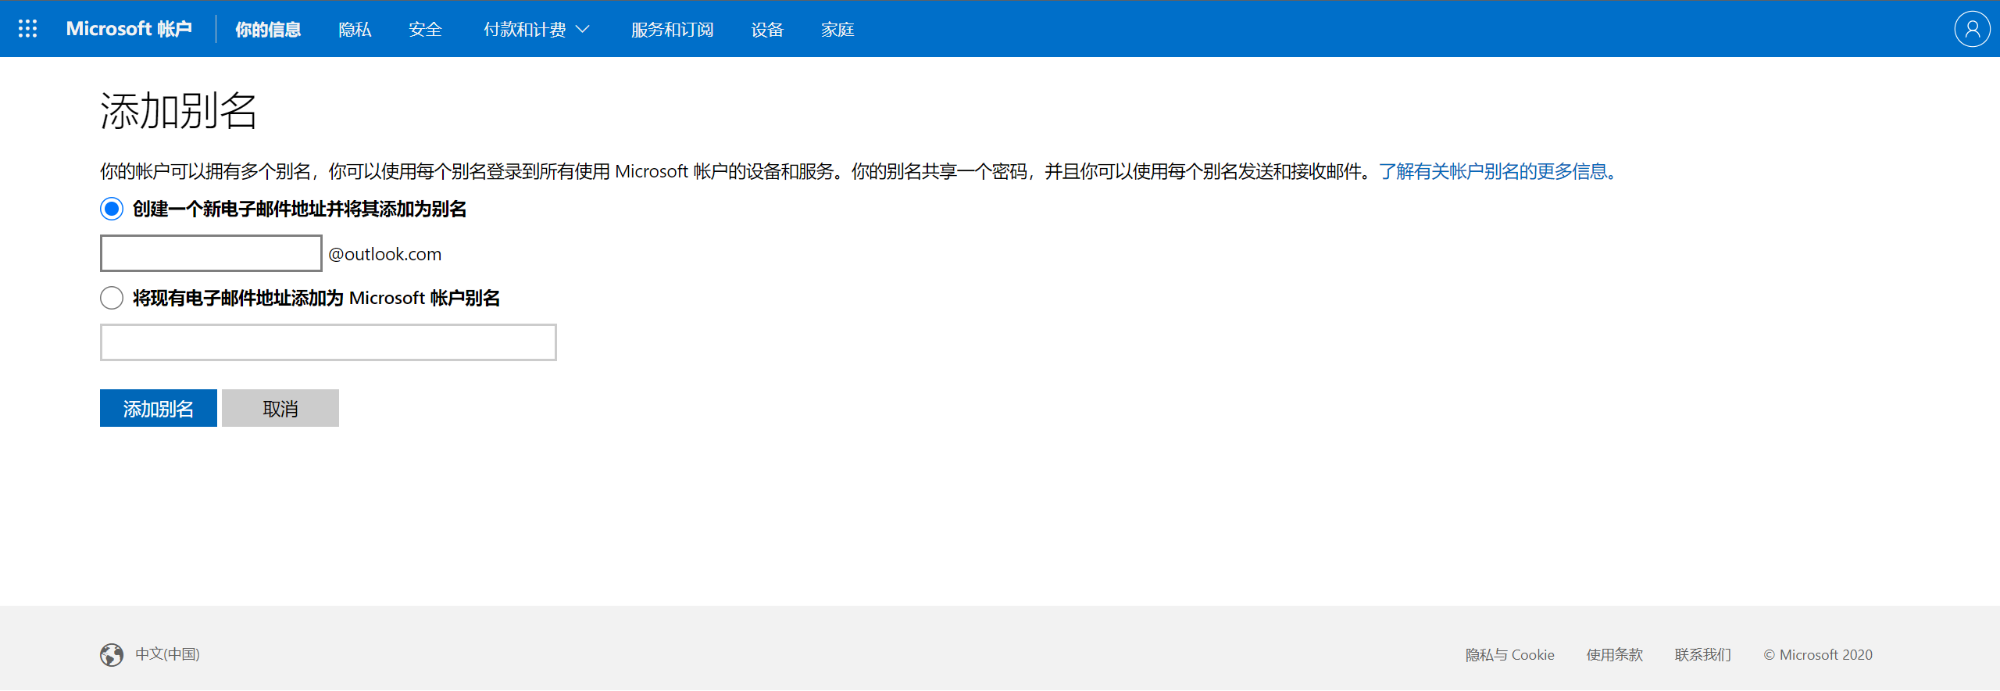Click the 添加别名 page heading

(179, 111)
